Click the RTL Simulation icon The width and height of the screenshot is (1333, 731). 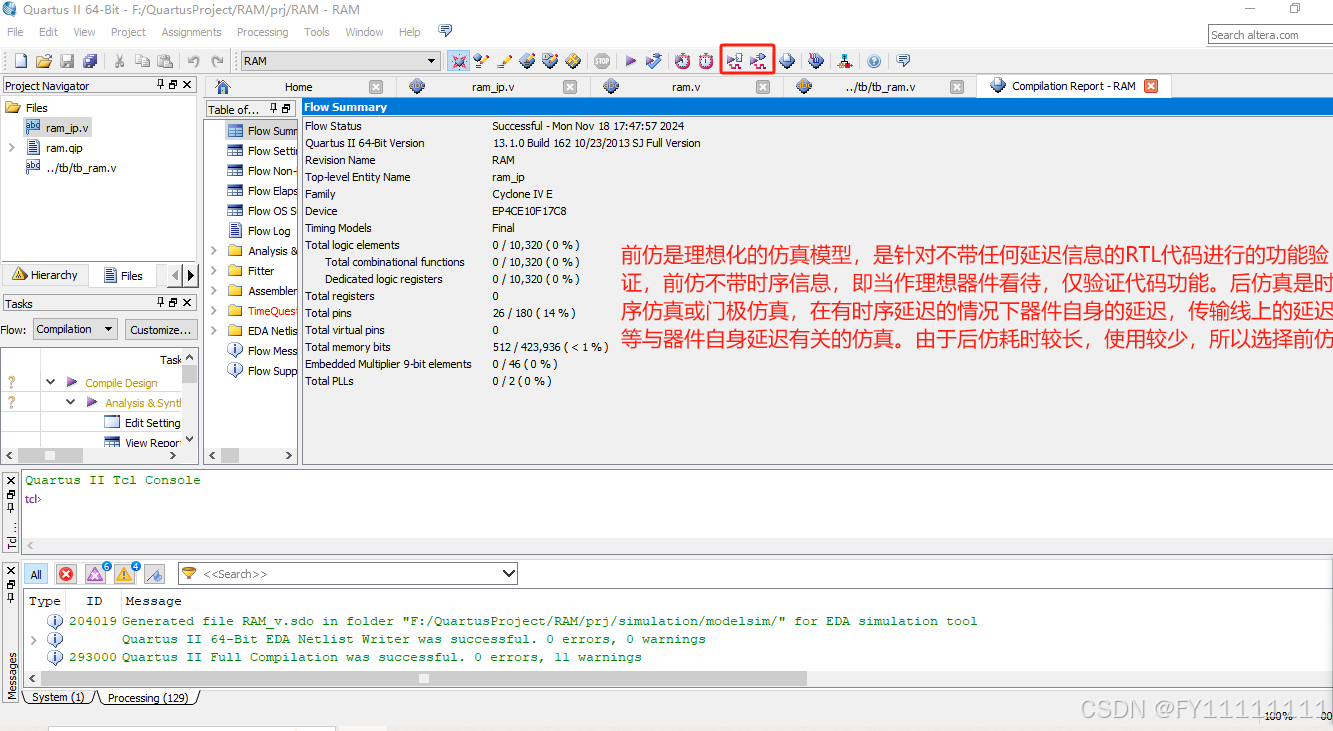735,61
